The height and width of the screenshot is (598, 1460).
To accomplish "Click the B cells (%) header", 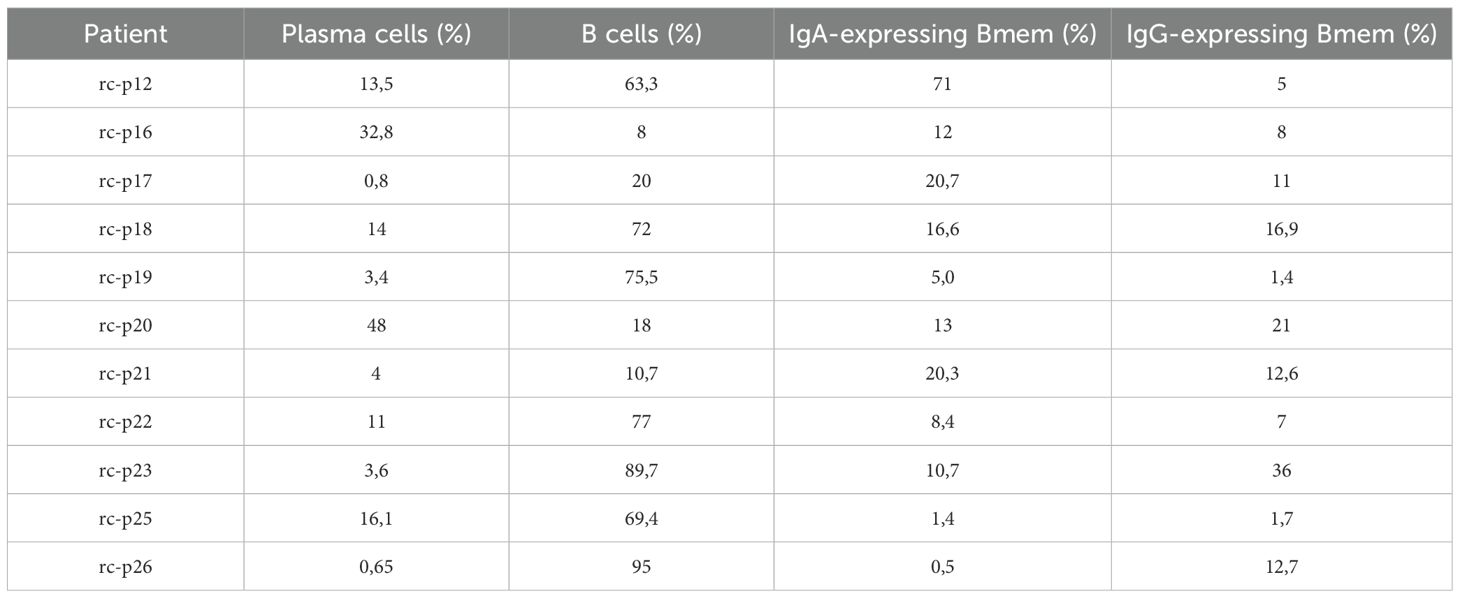I will [641, 35].
